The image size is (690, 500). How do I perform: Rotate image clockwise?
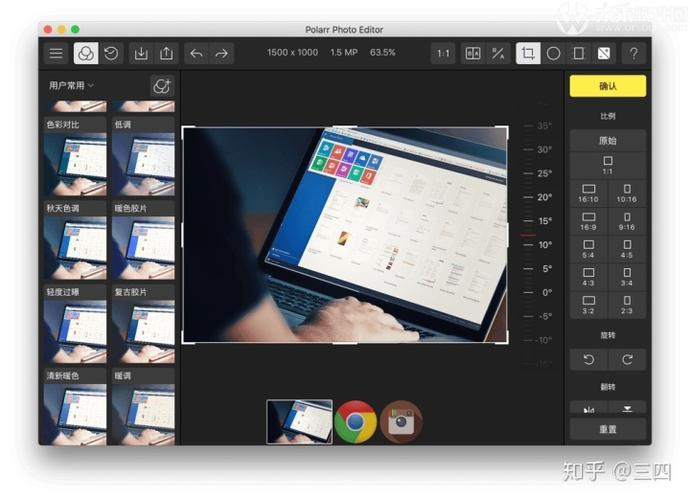click(x=627, y=360)
